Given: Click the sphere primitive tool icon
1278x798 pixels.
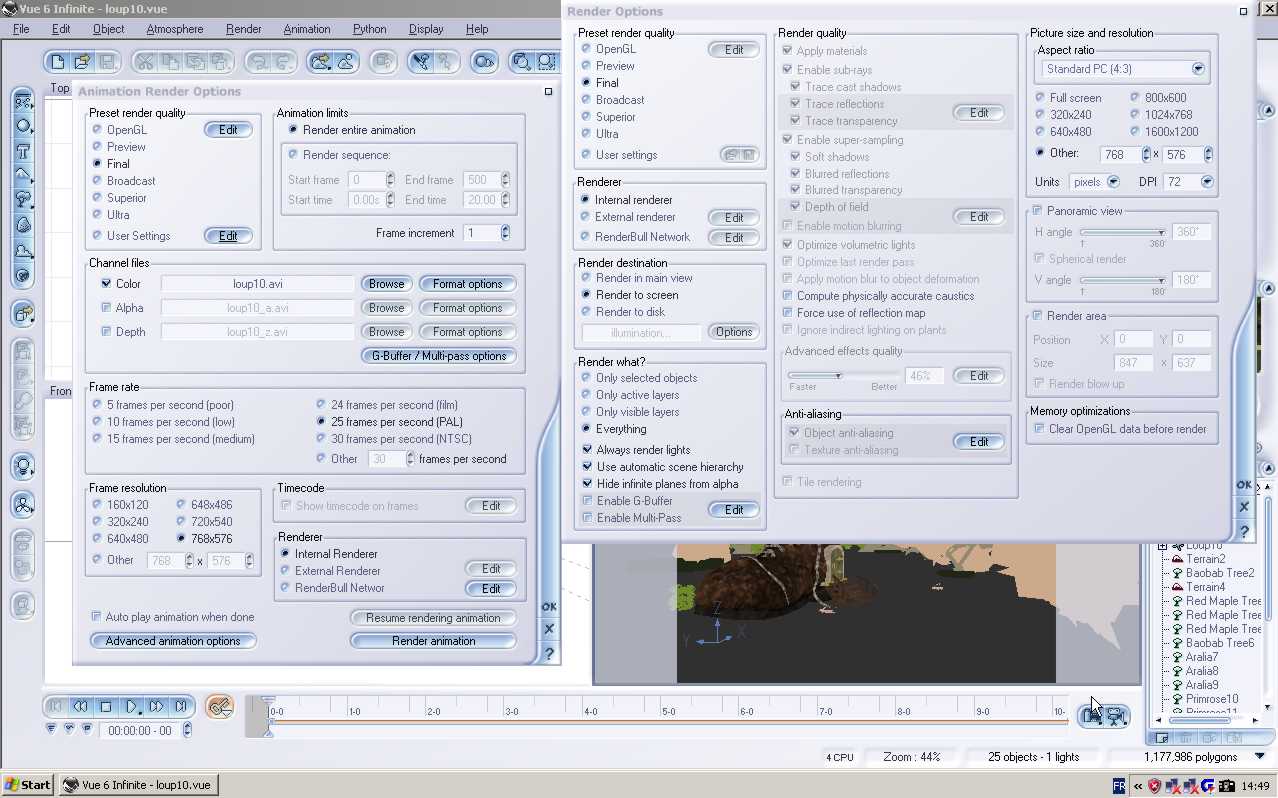Looking at the screenshot, I should [x=23, y=126].
